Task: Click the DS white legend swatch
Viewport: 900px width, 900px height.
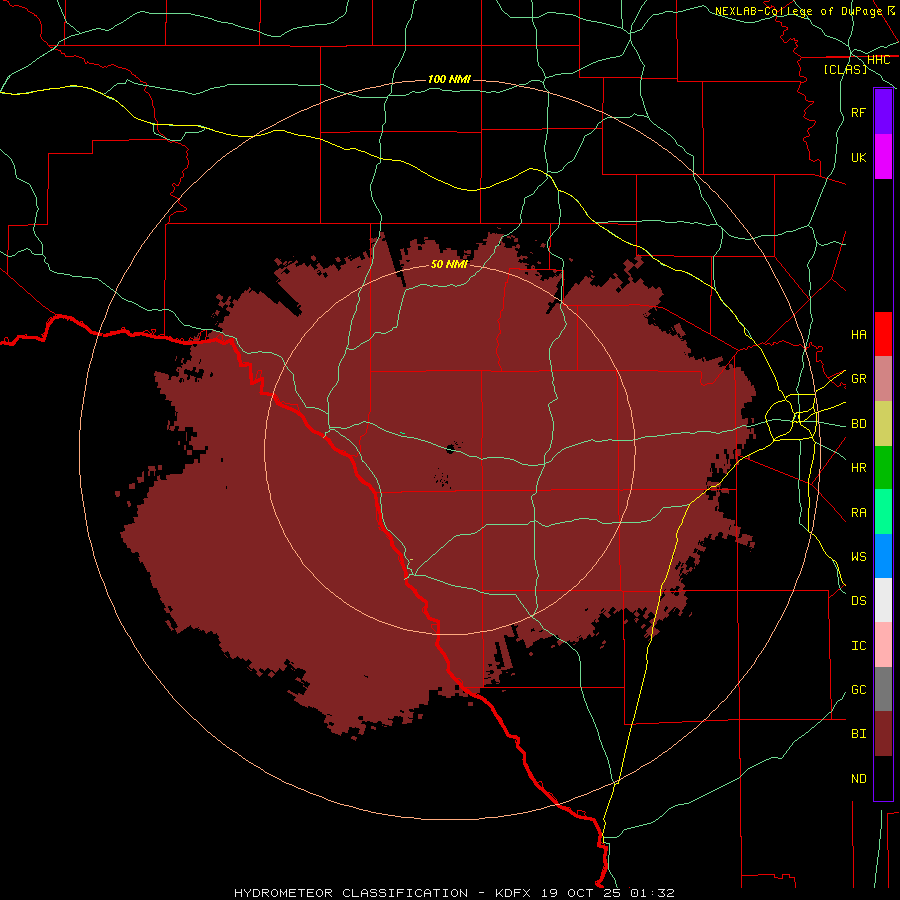Action: 883,600
